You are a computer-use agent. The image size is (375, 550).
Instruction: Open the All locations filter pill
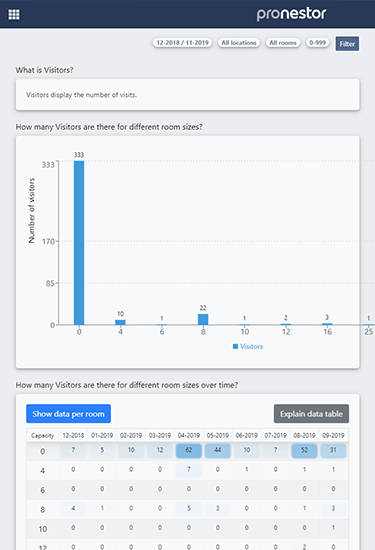239,43
